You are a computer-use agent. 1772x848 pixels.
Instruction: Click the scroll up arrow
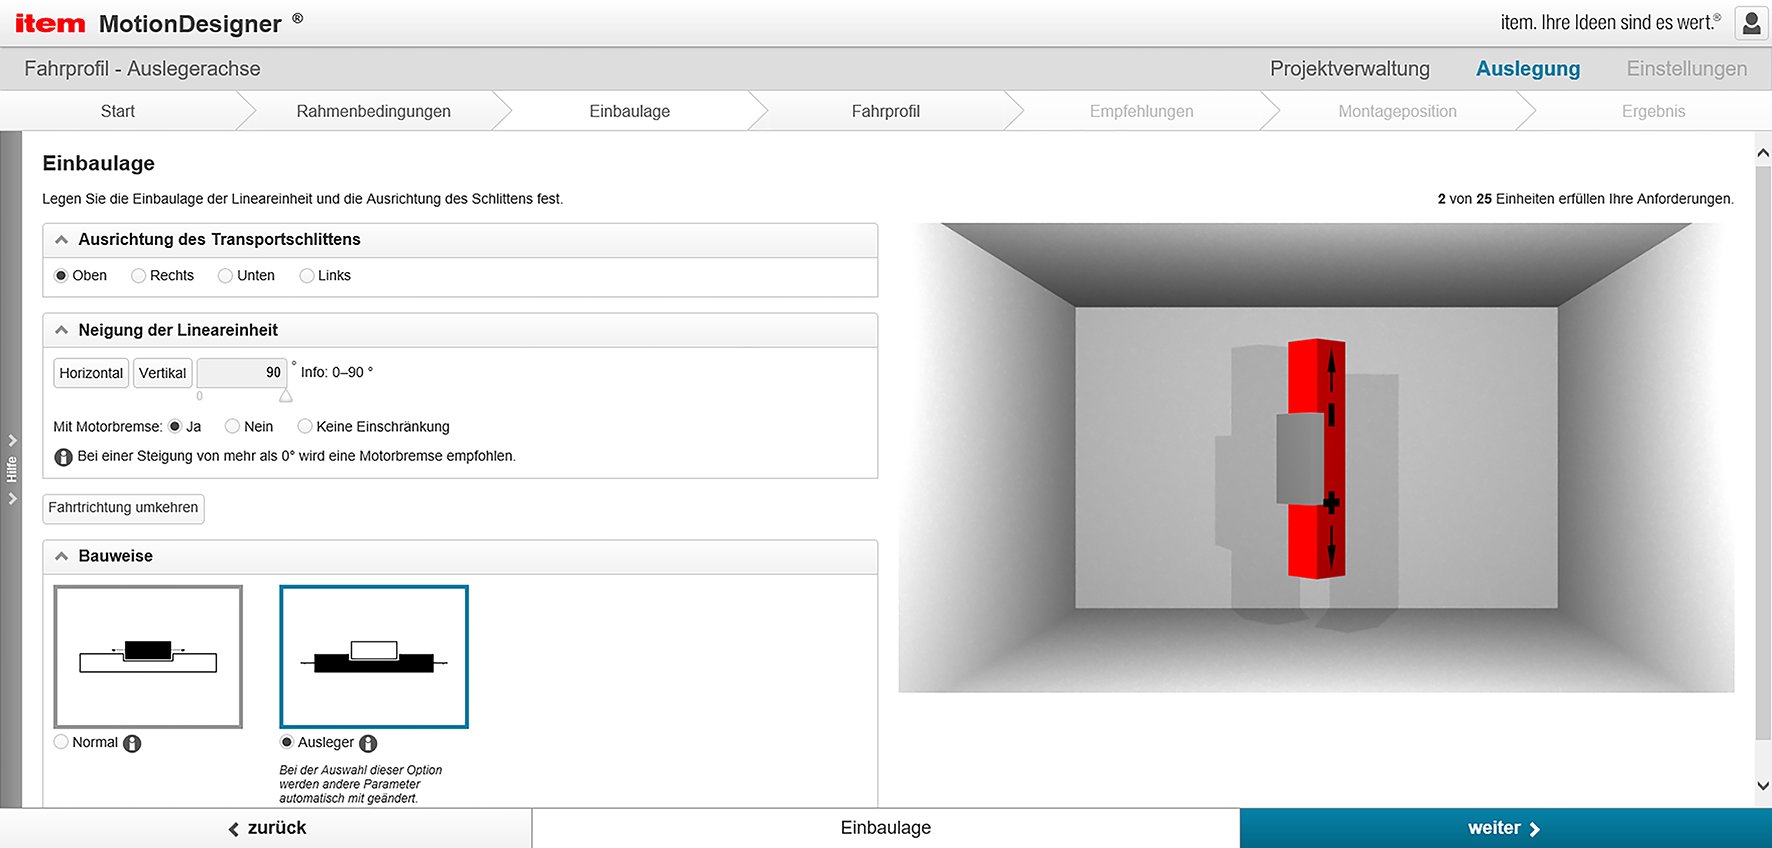pos(1763,153)
